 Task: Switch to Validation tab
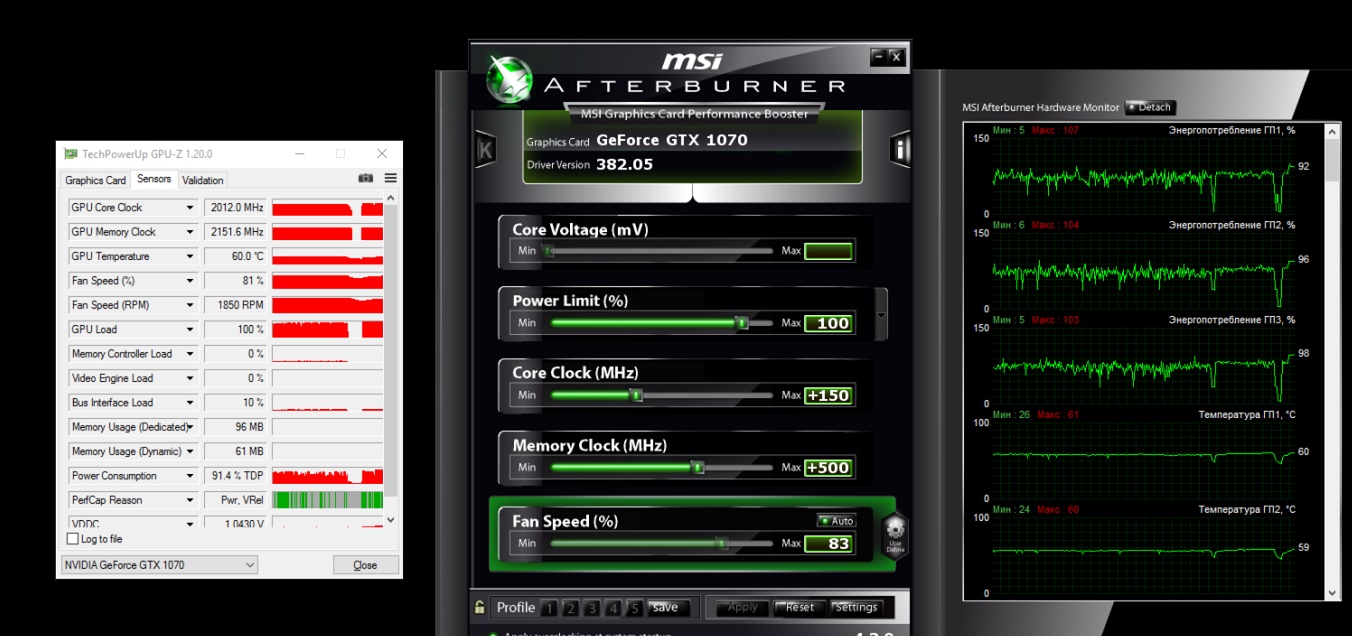[203, 180]
